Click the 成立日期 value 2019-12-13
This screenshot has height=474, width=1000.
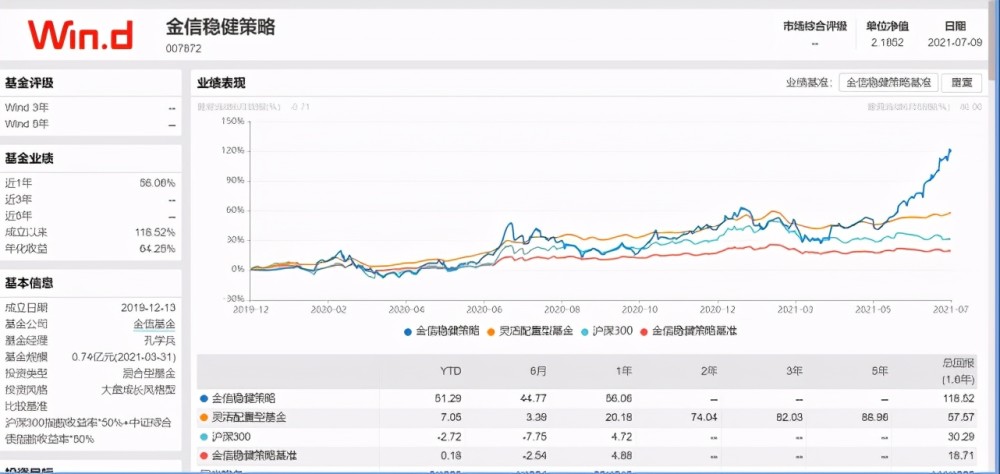(x=148, y=307)
